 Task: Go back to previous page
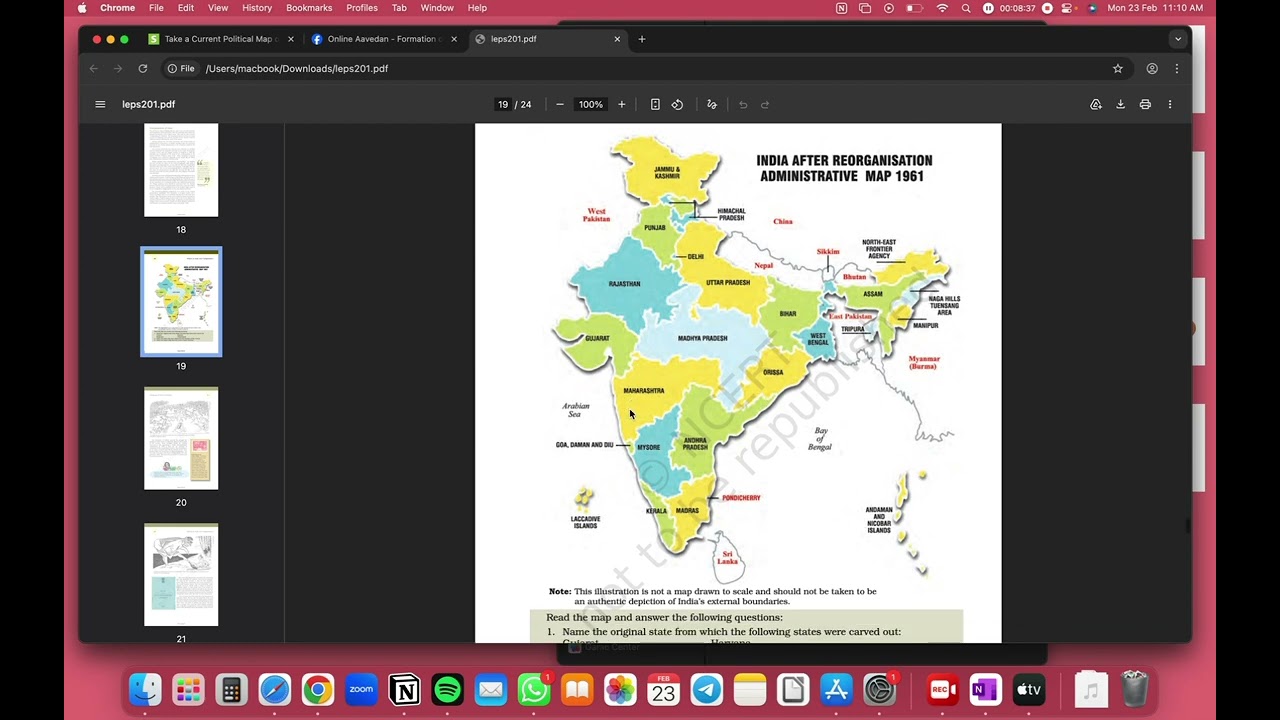94,68
